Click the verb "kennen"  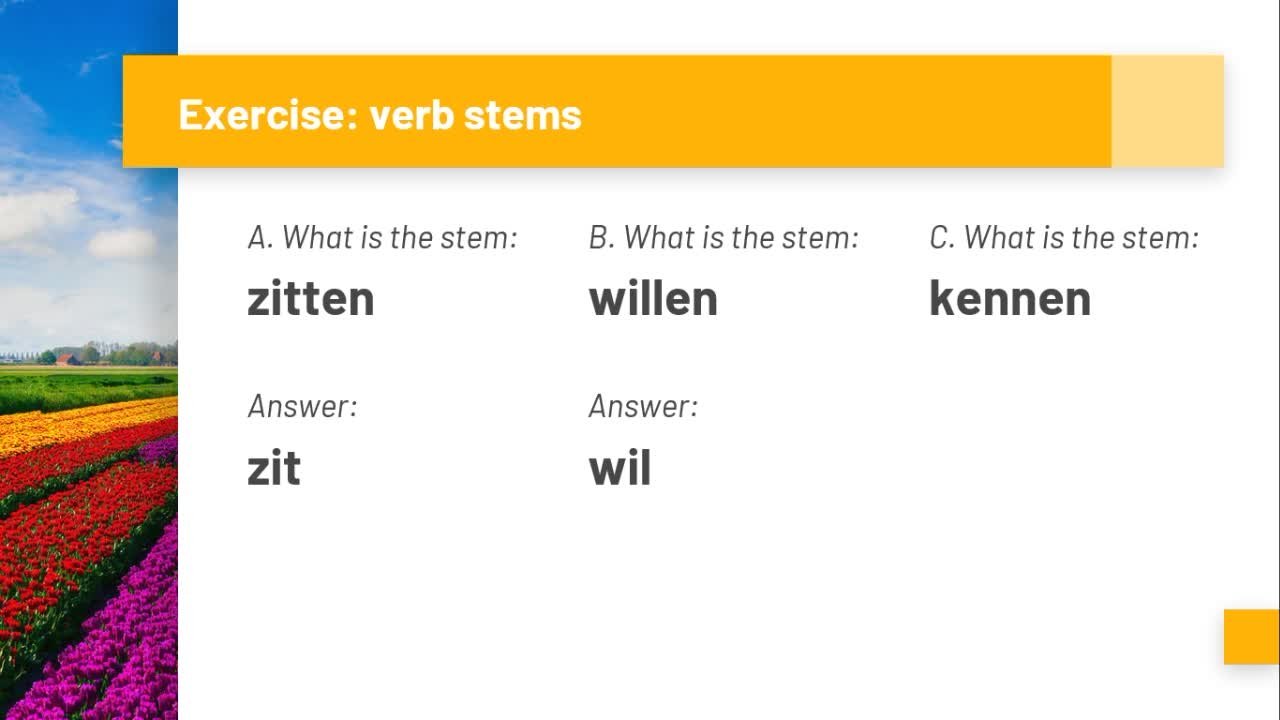[x=1009, y=298]
